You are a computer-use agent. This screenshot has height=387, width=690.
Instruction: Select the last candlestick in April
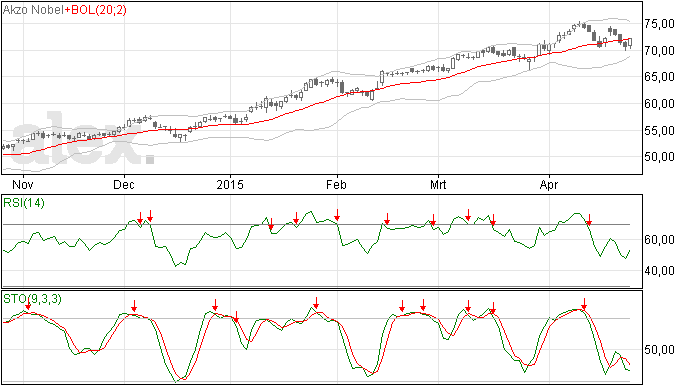coord(630,43)
